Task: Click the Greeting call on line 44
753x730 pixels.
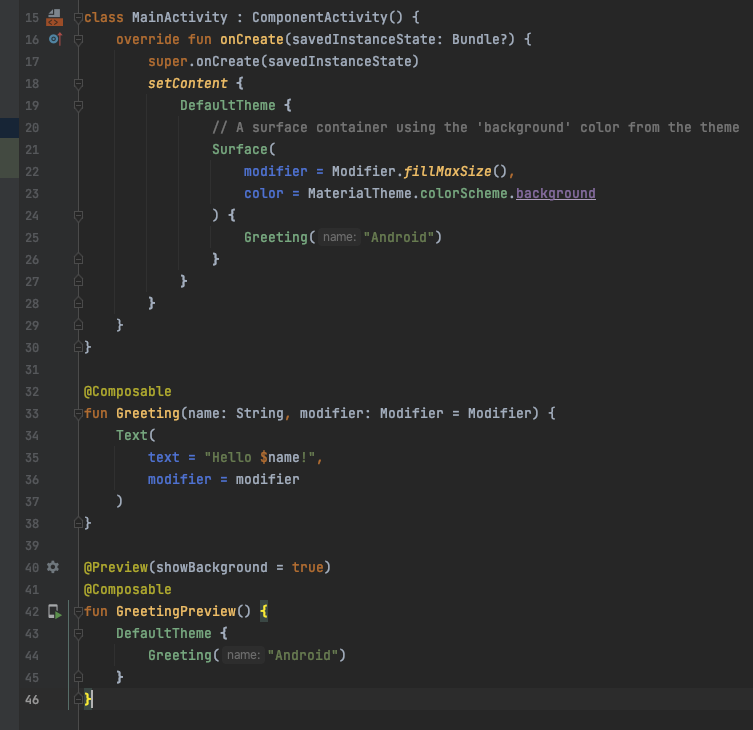Action: click(x=180, y=655)
